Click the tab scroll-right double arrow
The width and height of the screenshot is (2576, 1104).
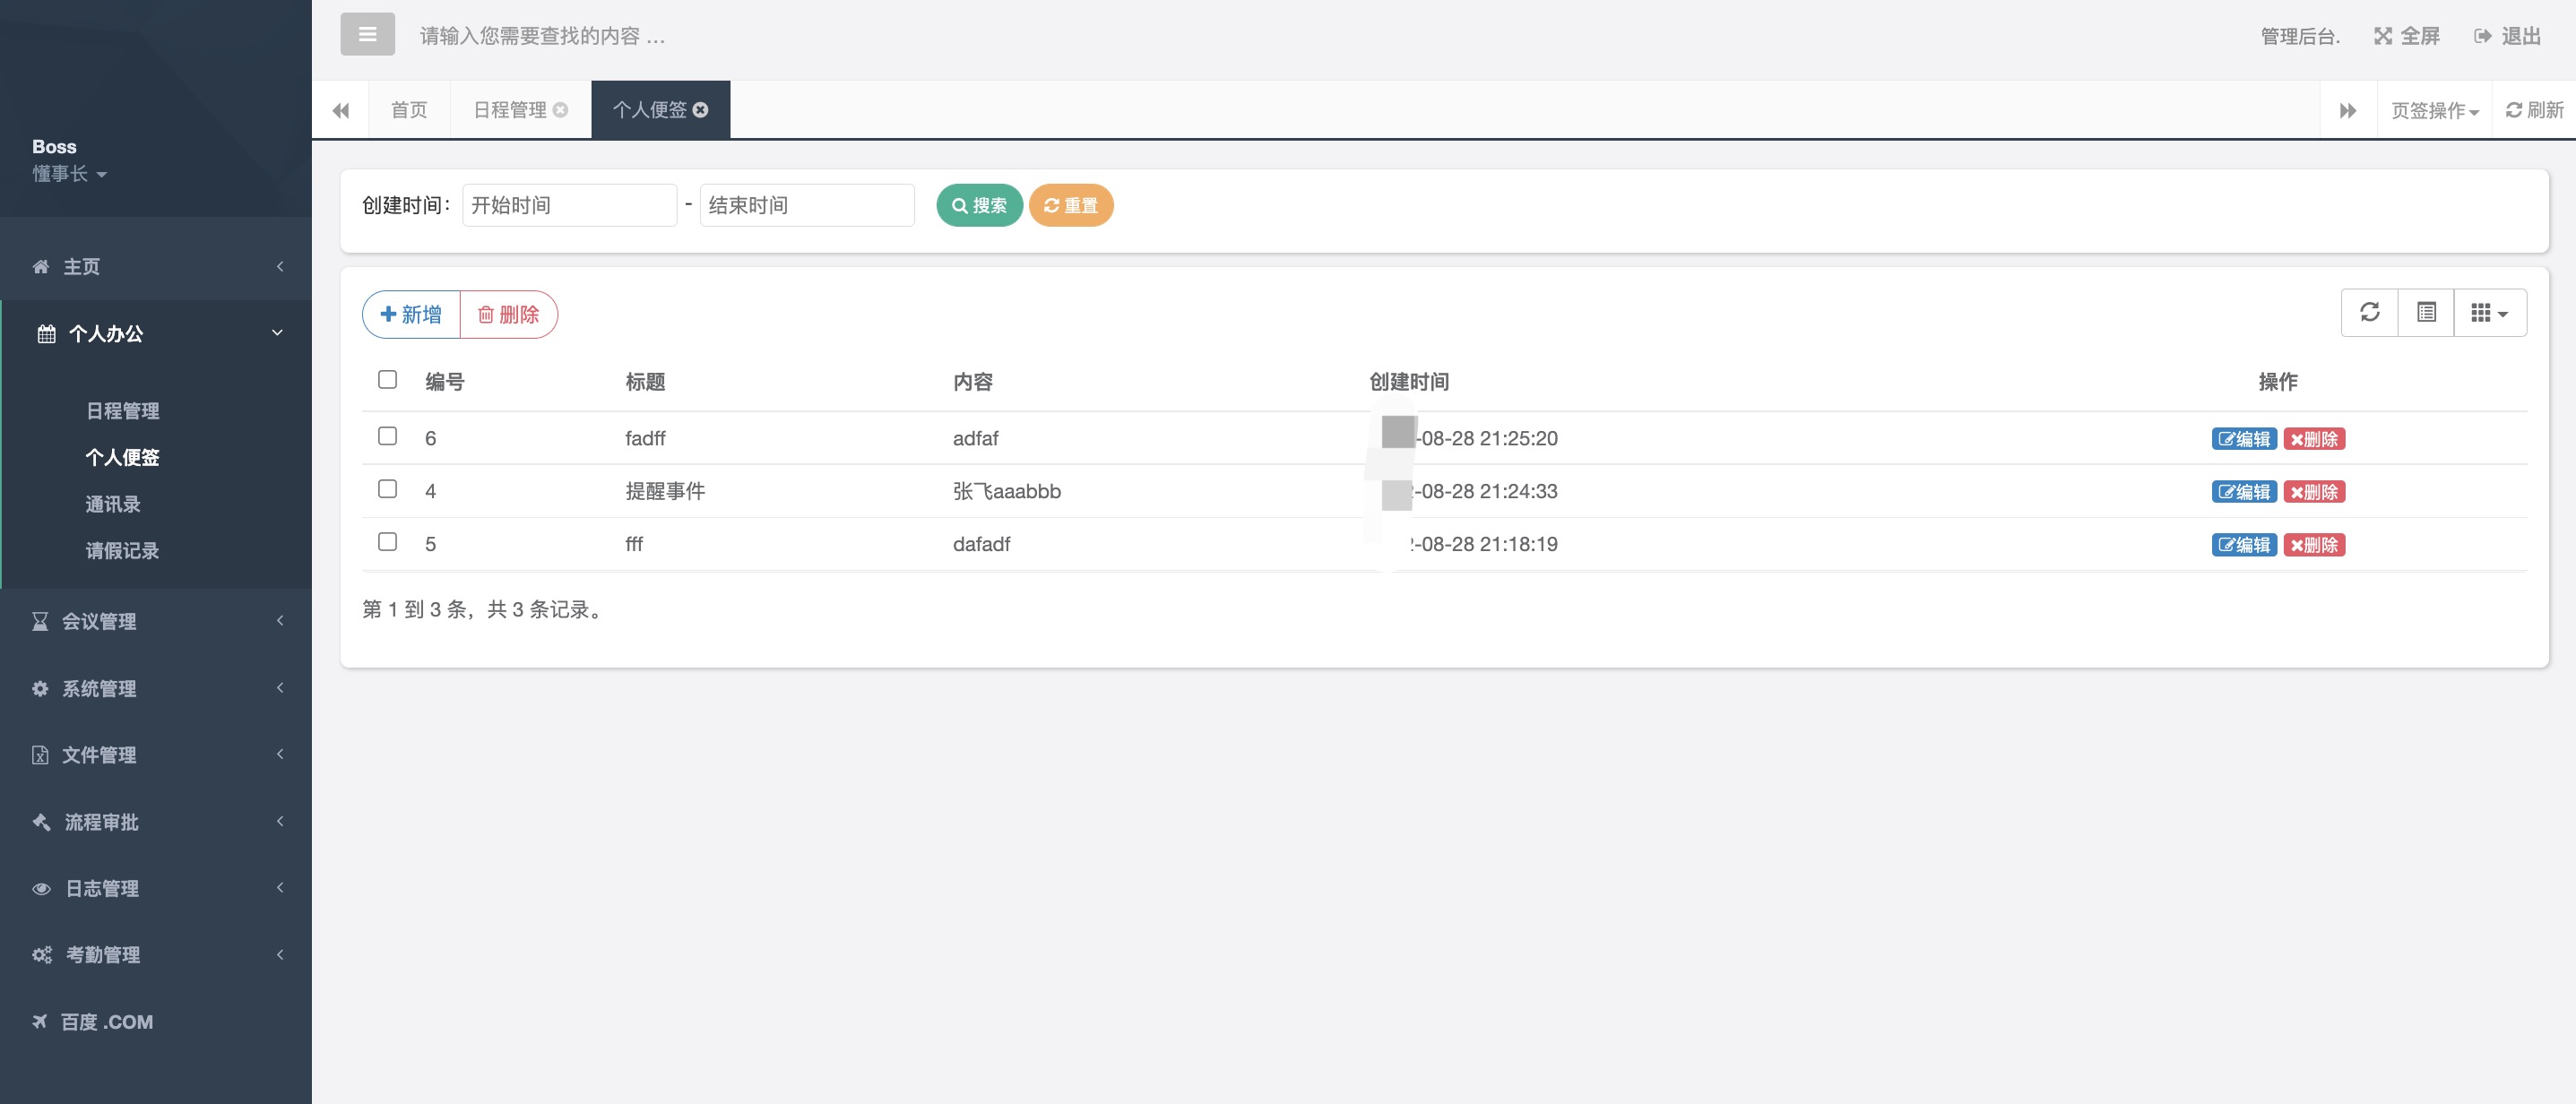point(2348,110)
